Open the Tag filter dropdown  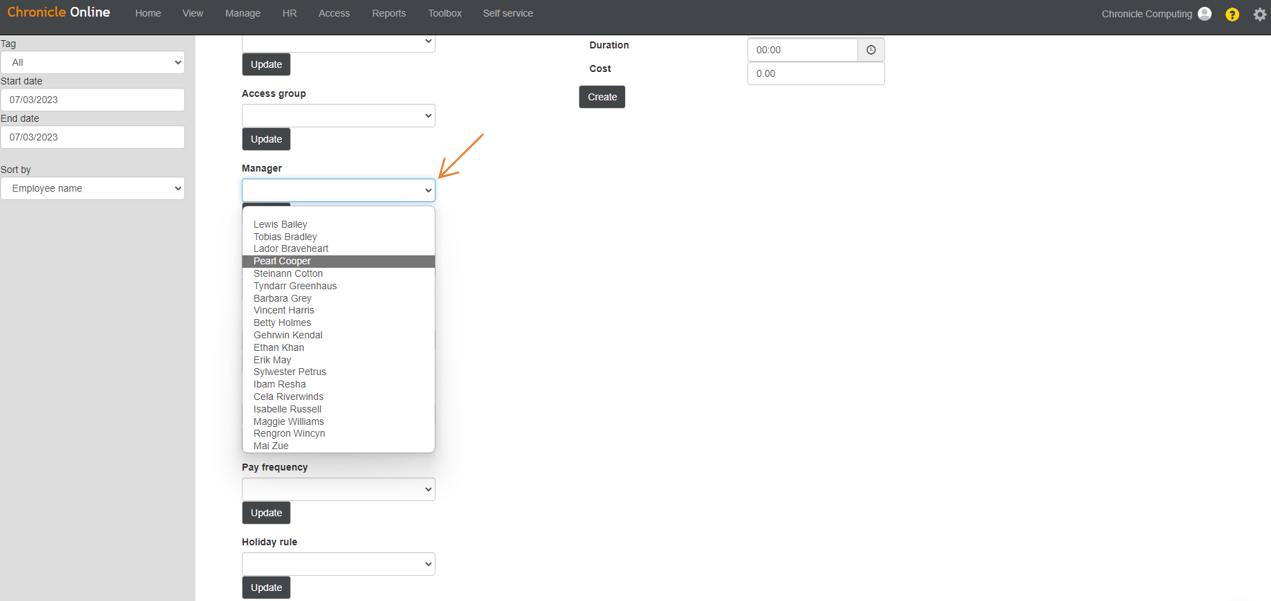tap(92, 62)
